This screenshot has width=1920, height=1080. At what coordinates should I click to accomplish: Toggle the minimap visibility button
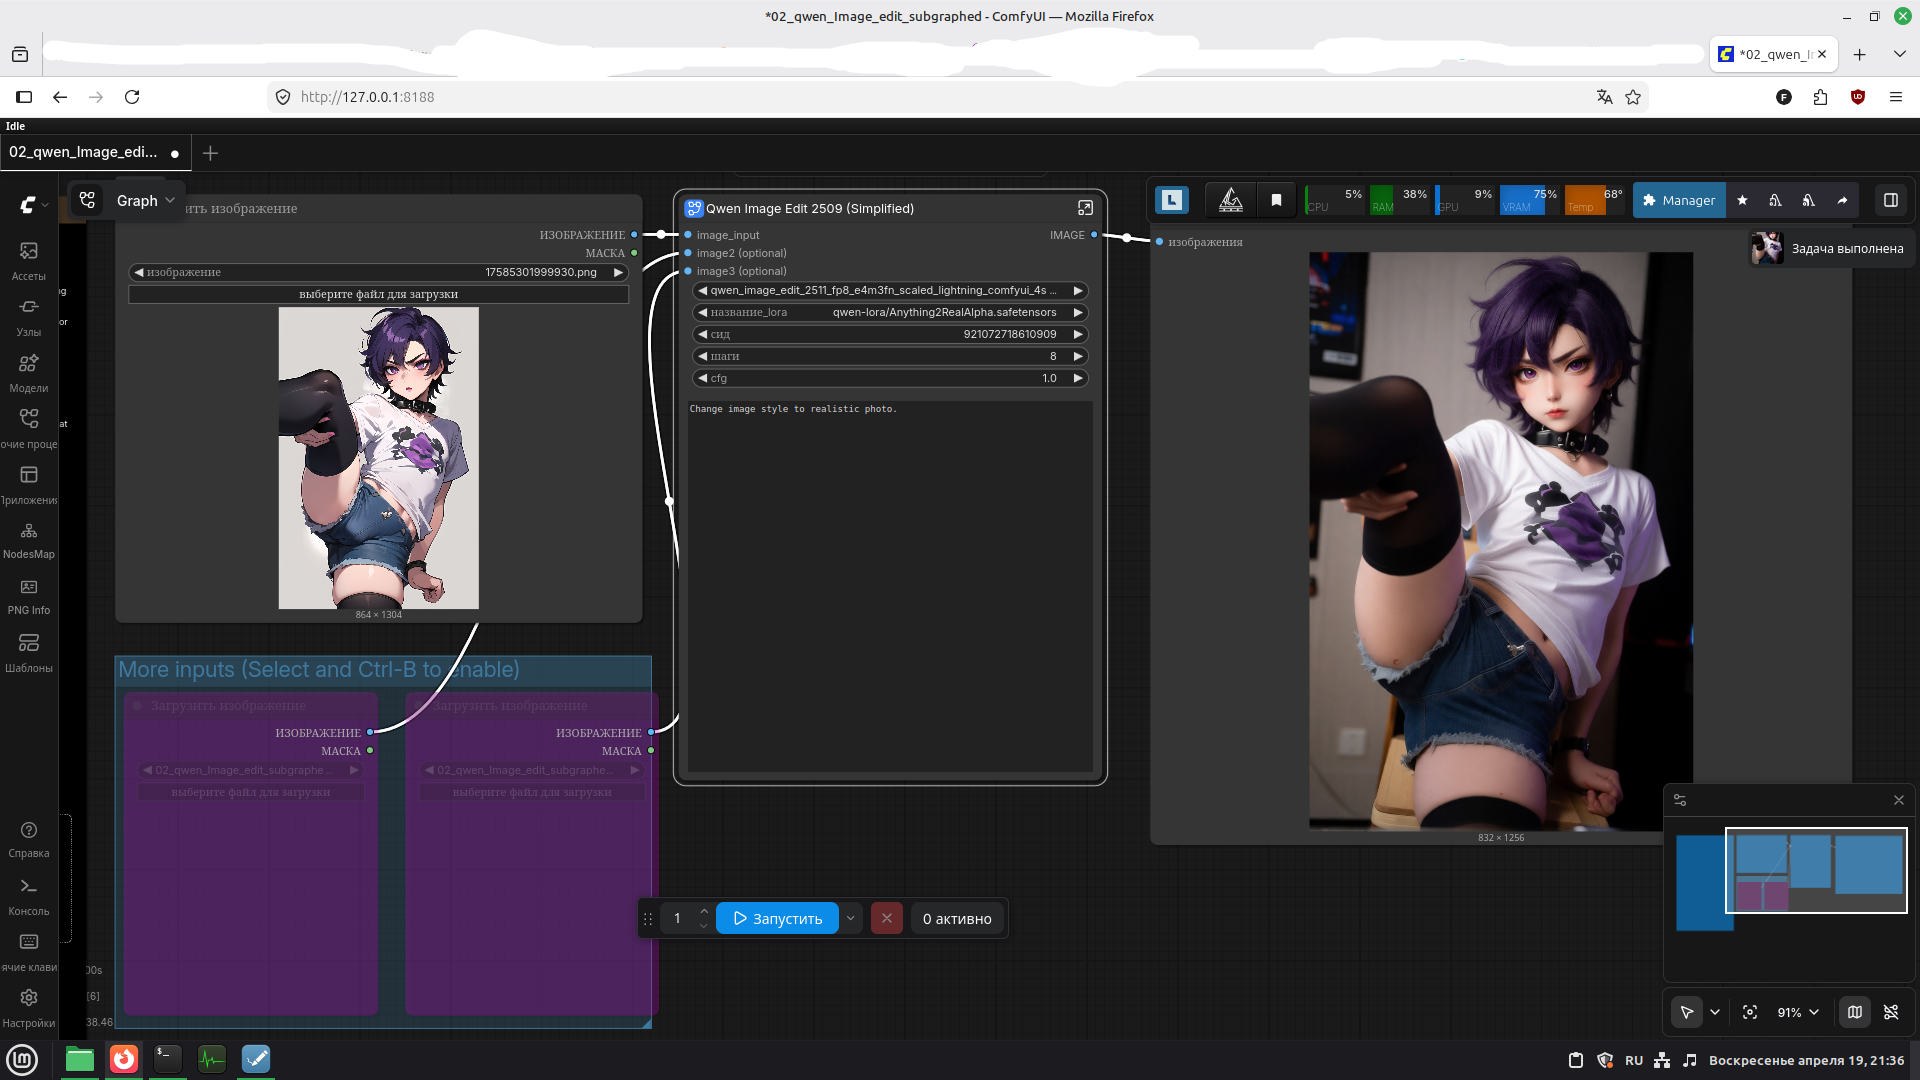[x=1855, y=1012]
